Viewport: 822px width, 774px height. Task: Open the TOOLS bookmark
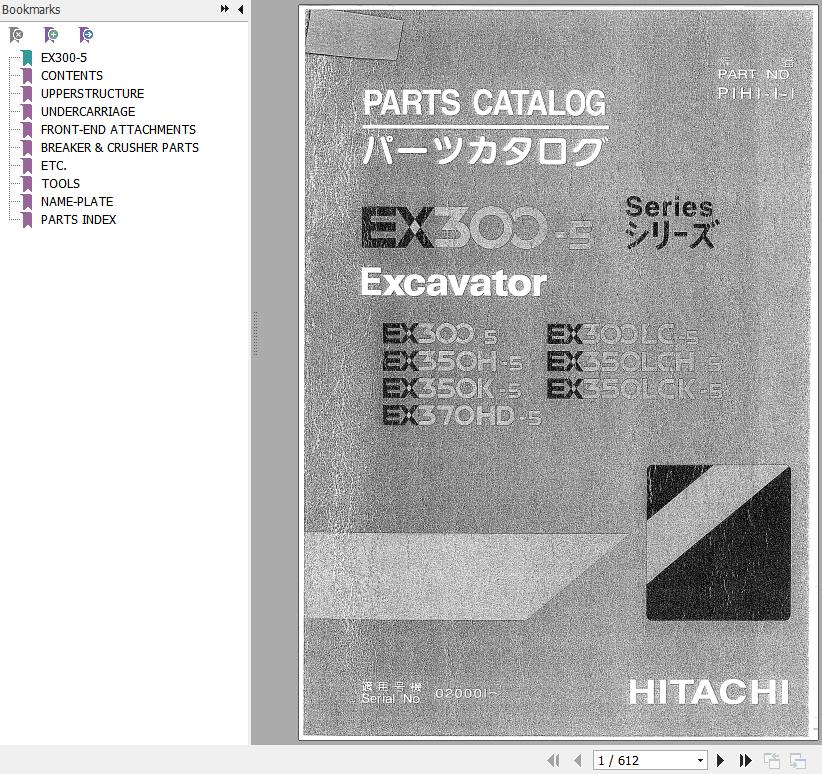tap(60, 184)
